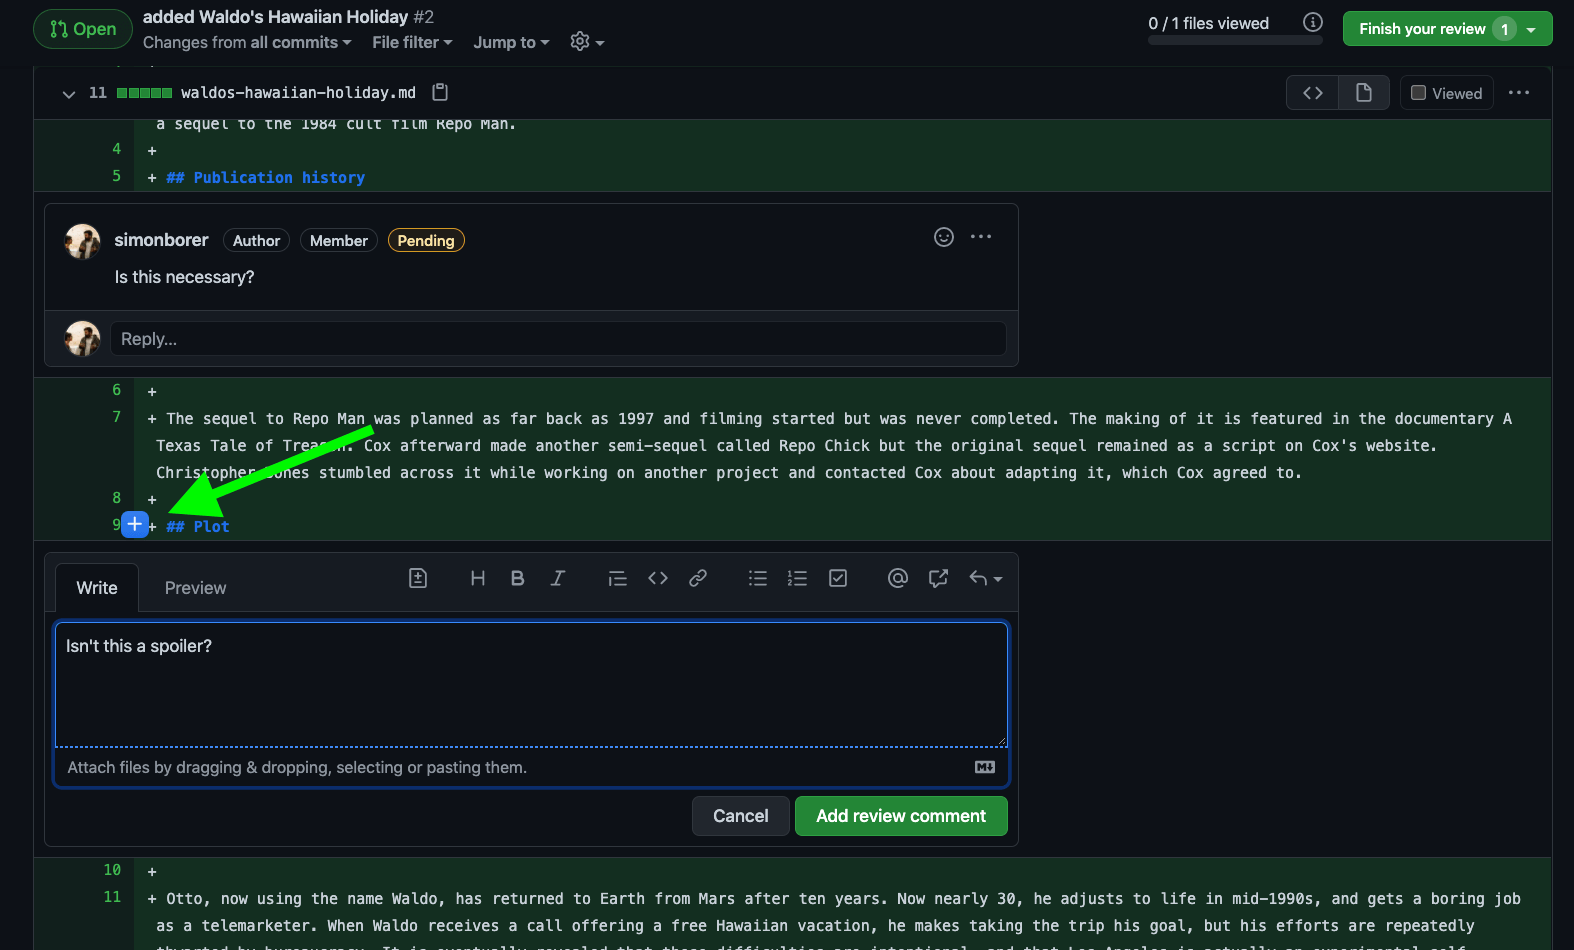Click the Plot heading line
1574x950 pixels.
198,526
